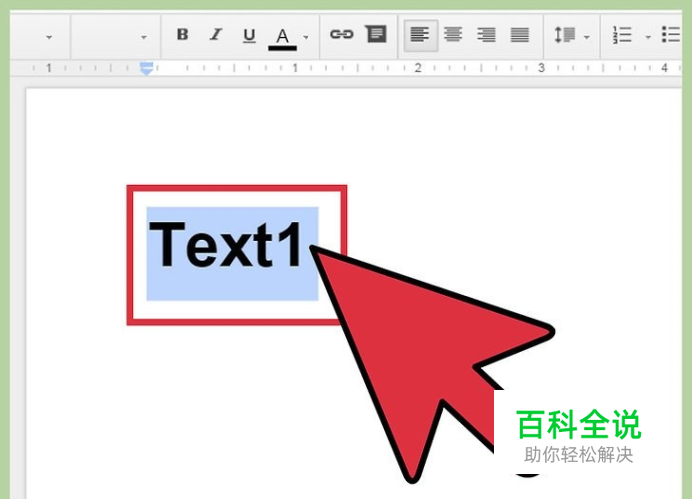Select justified text alignment

[520, 34]
